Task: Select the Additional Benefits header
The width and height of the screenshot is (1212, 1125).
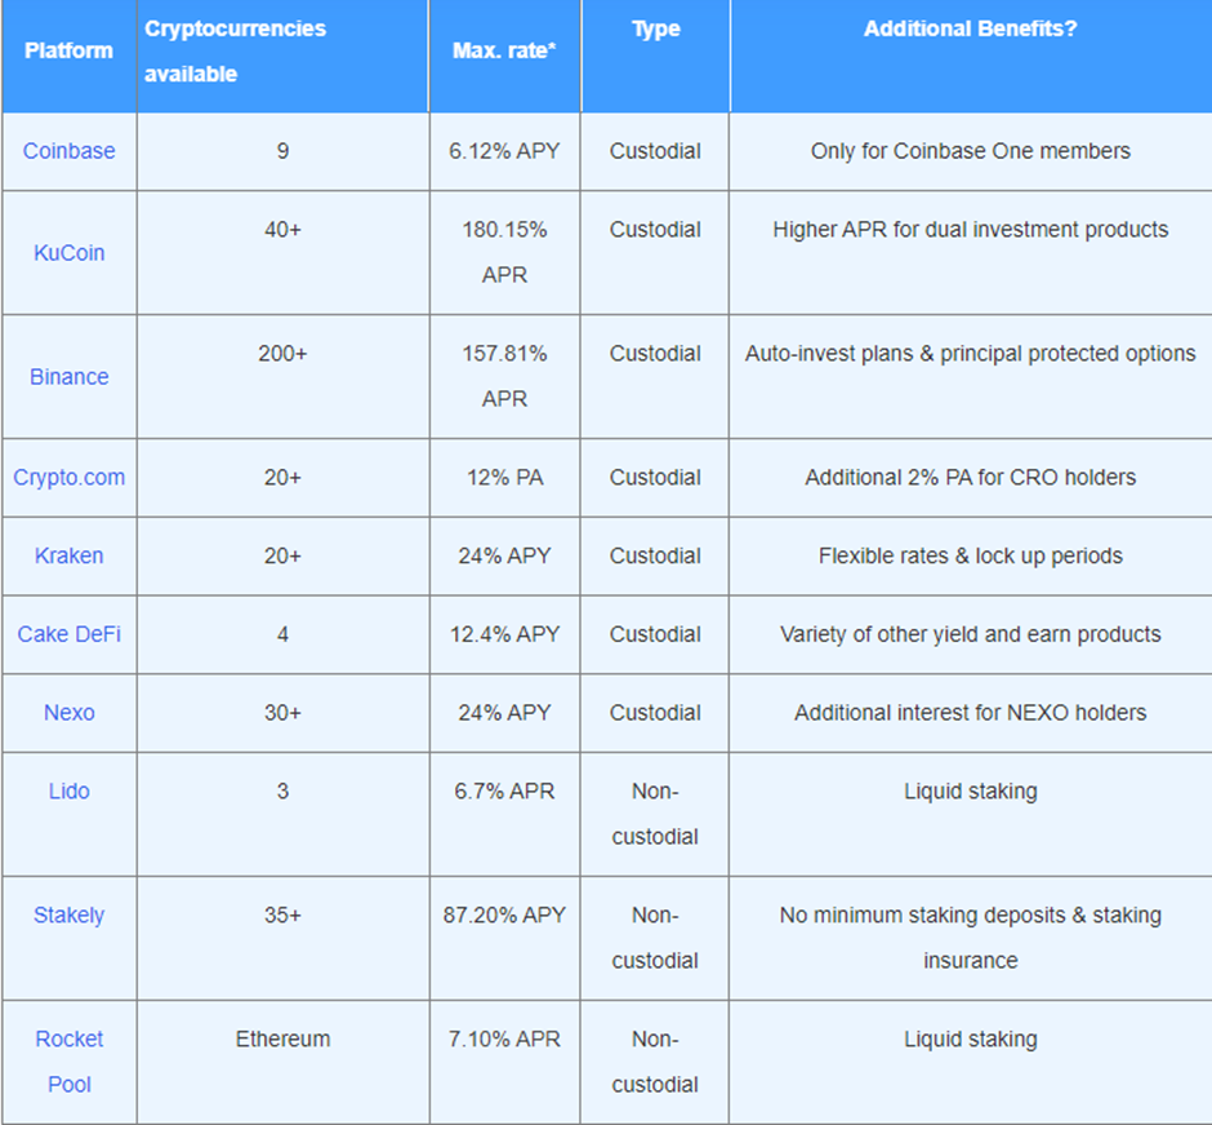Action: click(x=970, y=30)
